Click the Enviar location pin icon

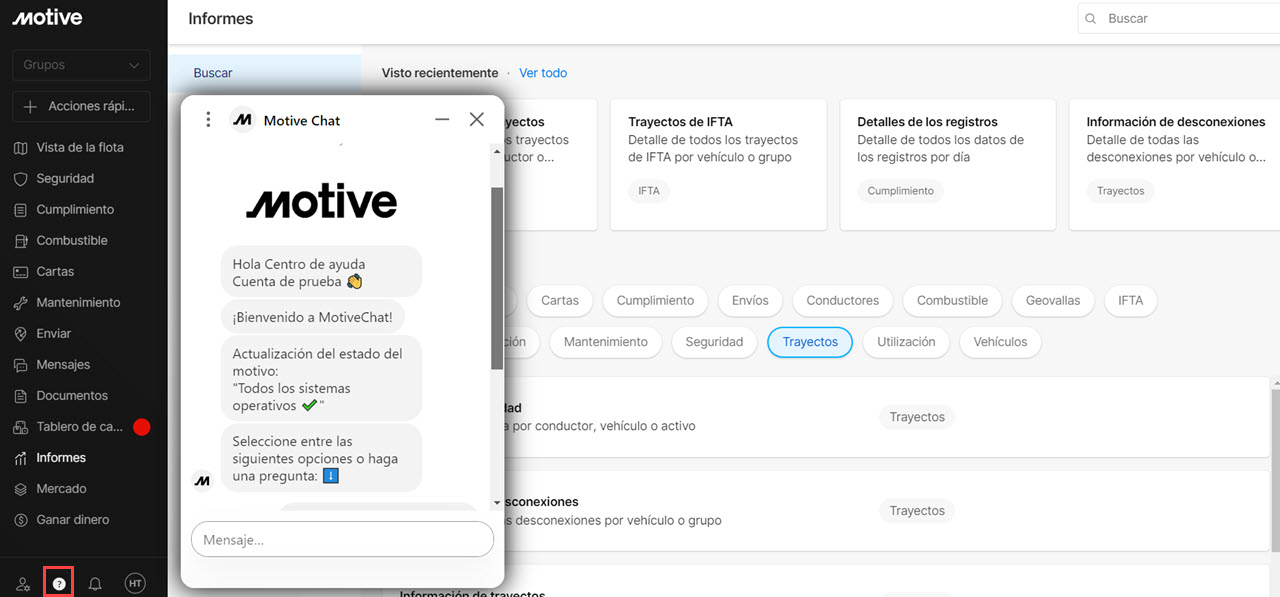(x=20, y=334)
